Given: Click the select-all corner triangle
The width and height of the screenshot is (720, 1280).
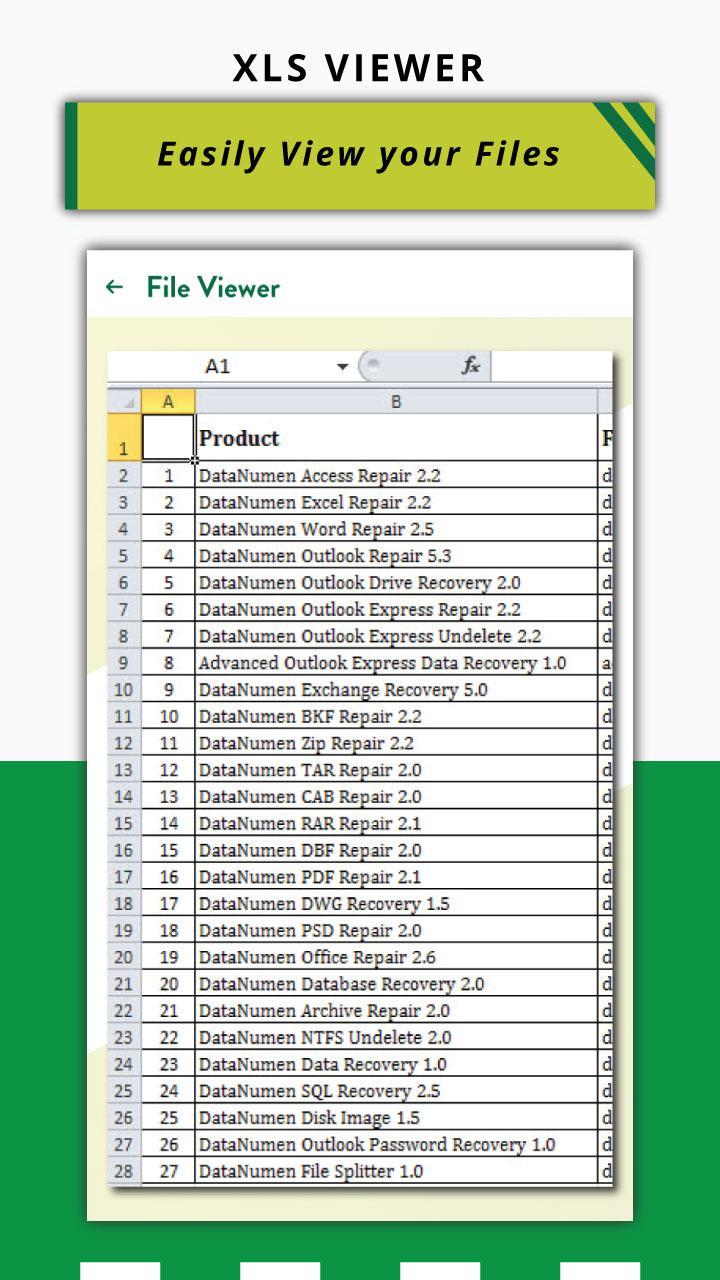Looking at the screenshot, I should (125, 402).
